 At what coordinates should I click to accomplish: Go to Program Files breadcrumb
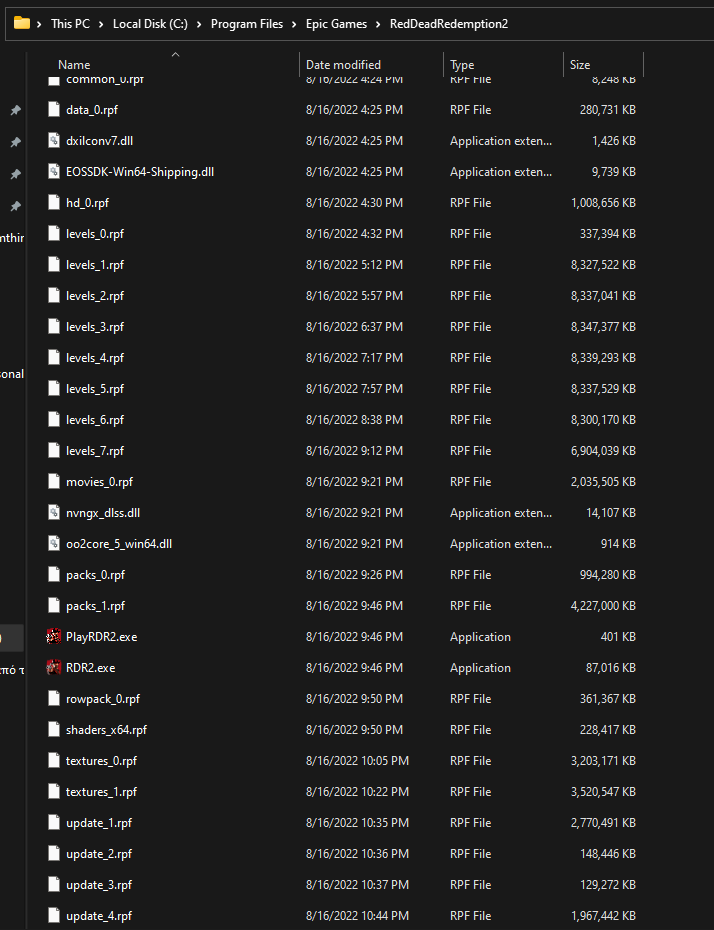click(x=247, y=24)
